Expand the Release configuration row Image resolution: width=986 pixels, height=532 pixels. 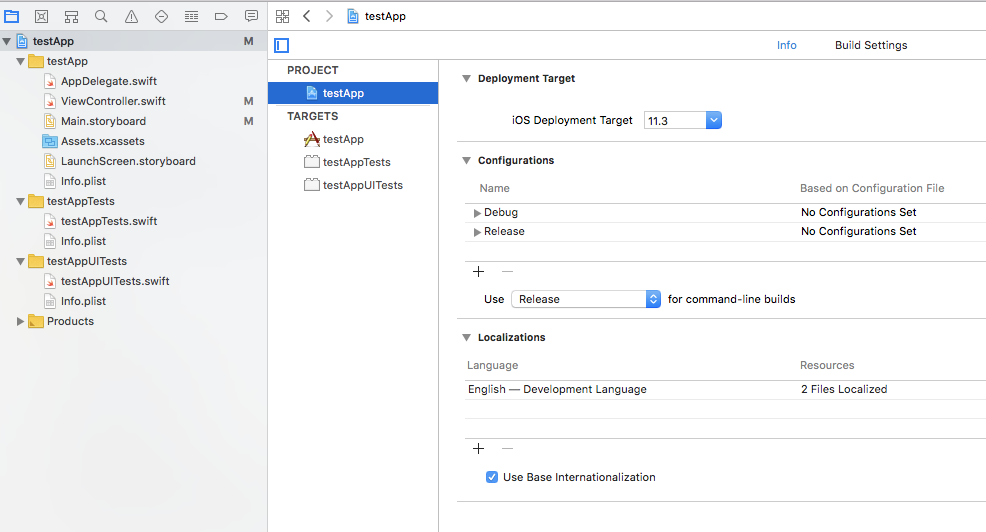[x=477, y=232]
